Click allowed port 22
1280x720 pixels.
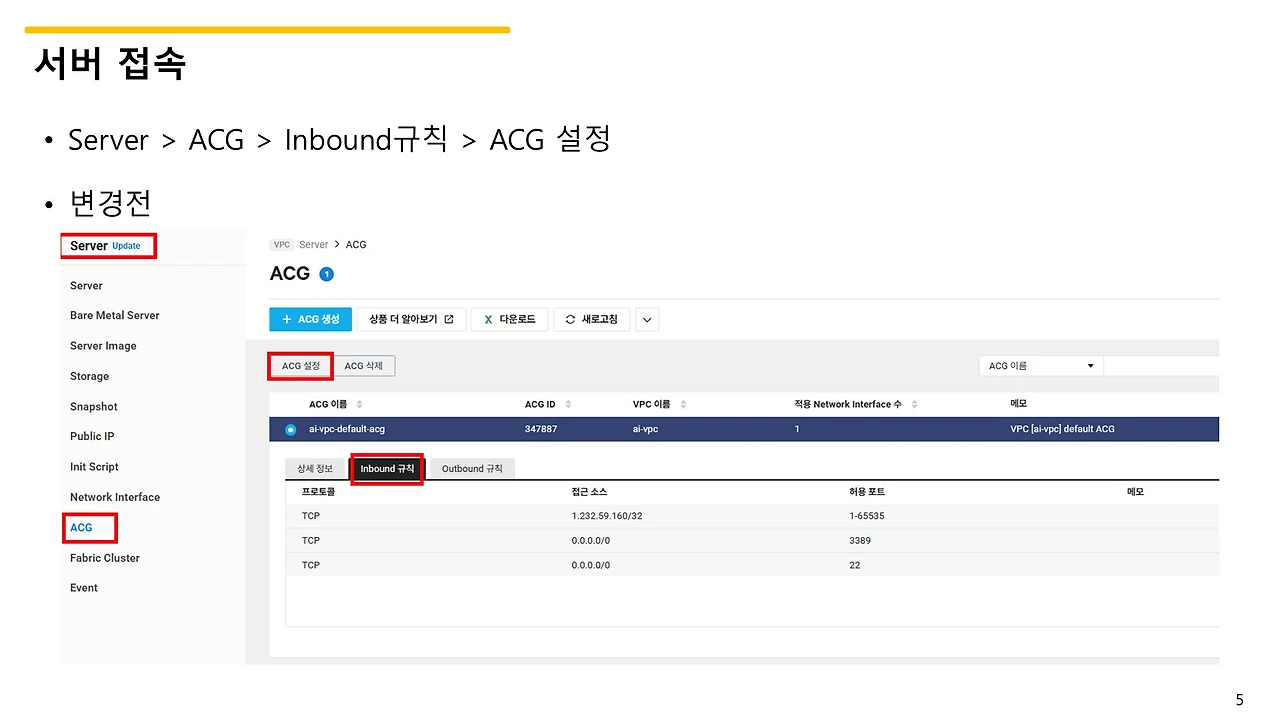click(854, 565)
